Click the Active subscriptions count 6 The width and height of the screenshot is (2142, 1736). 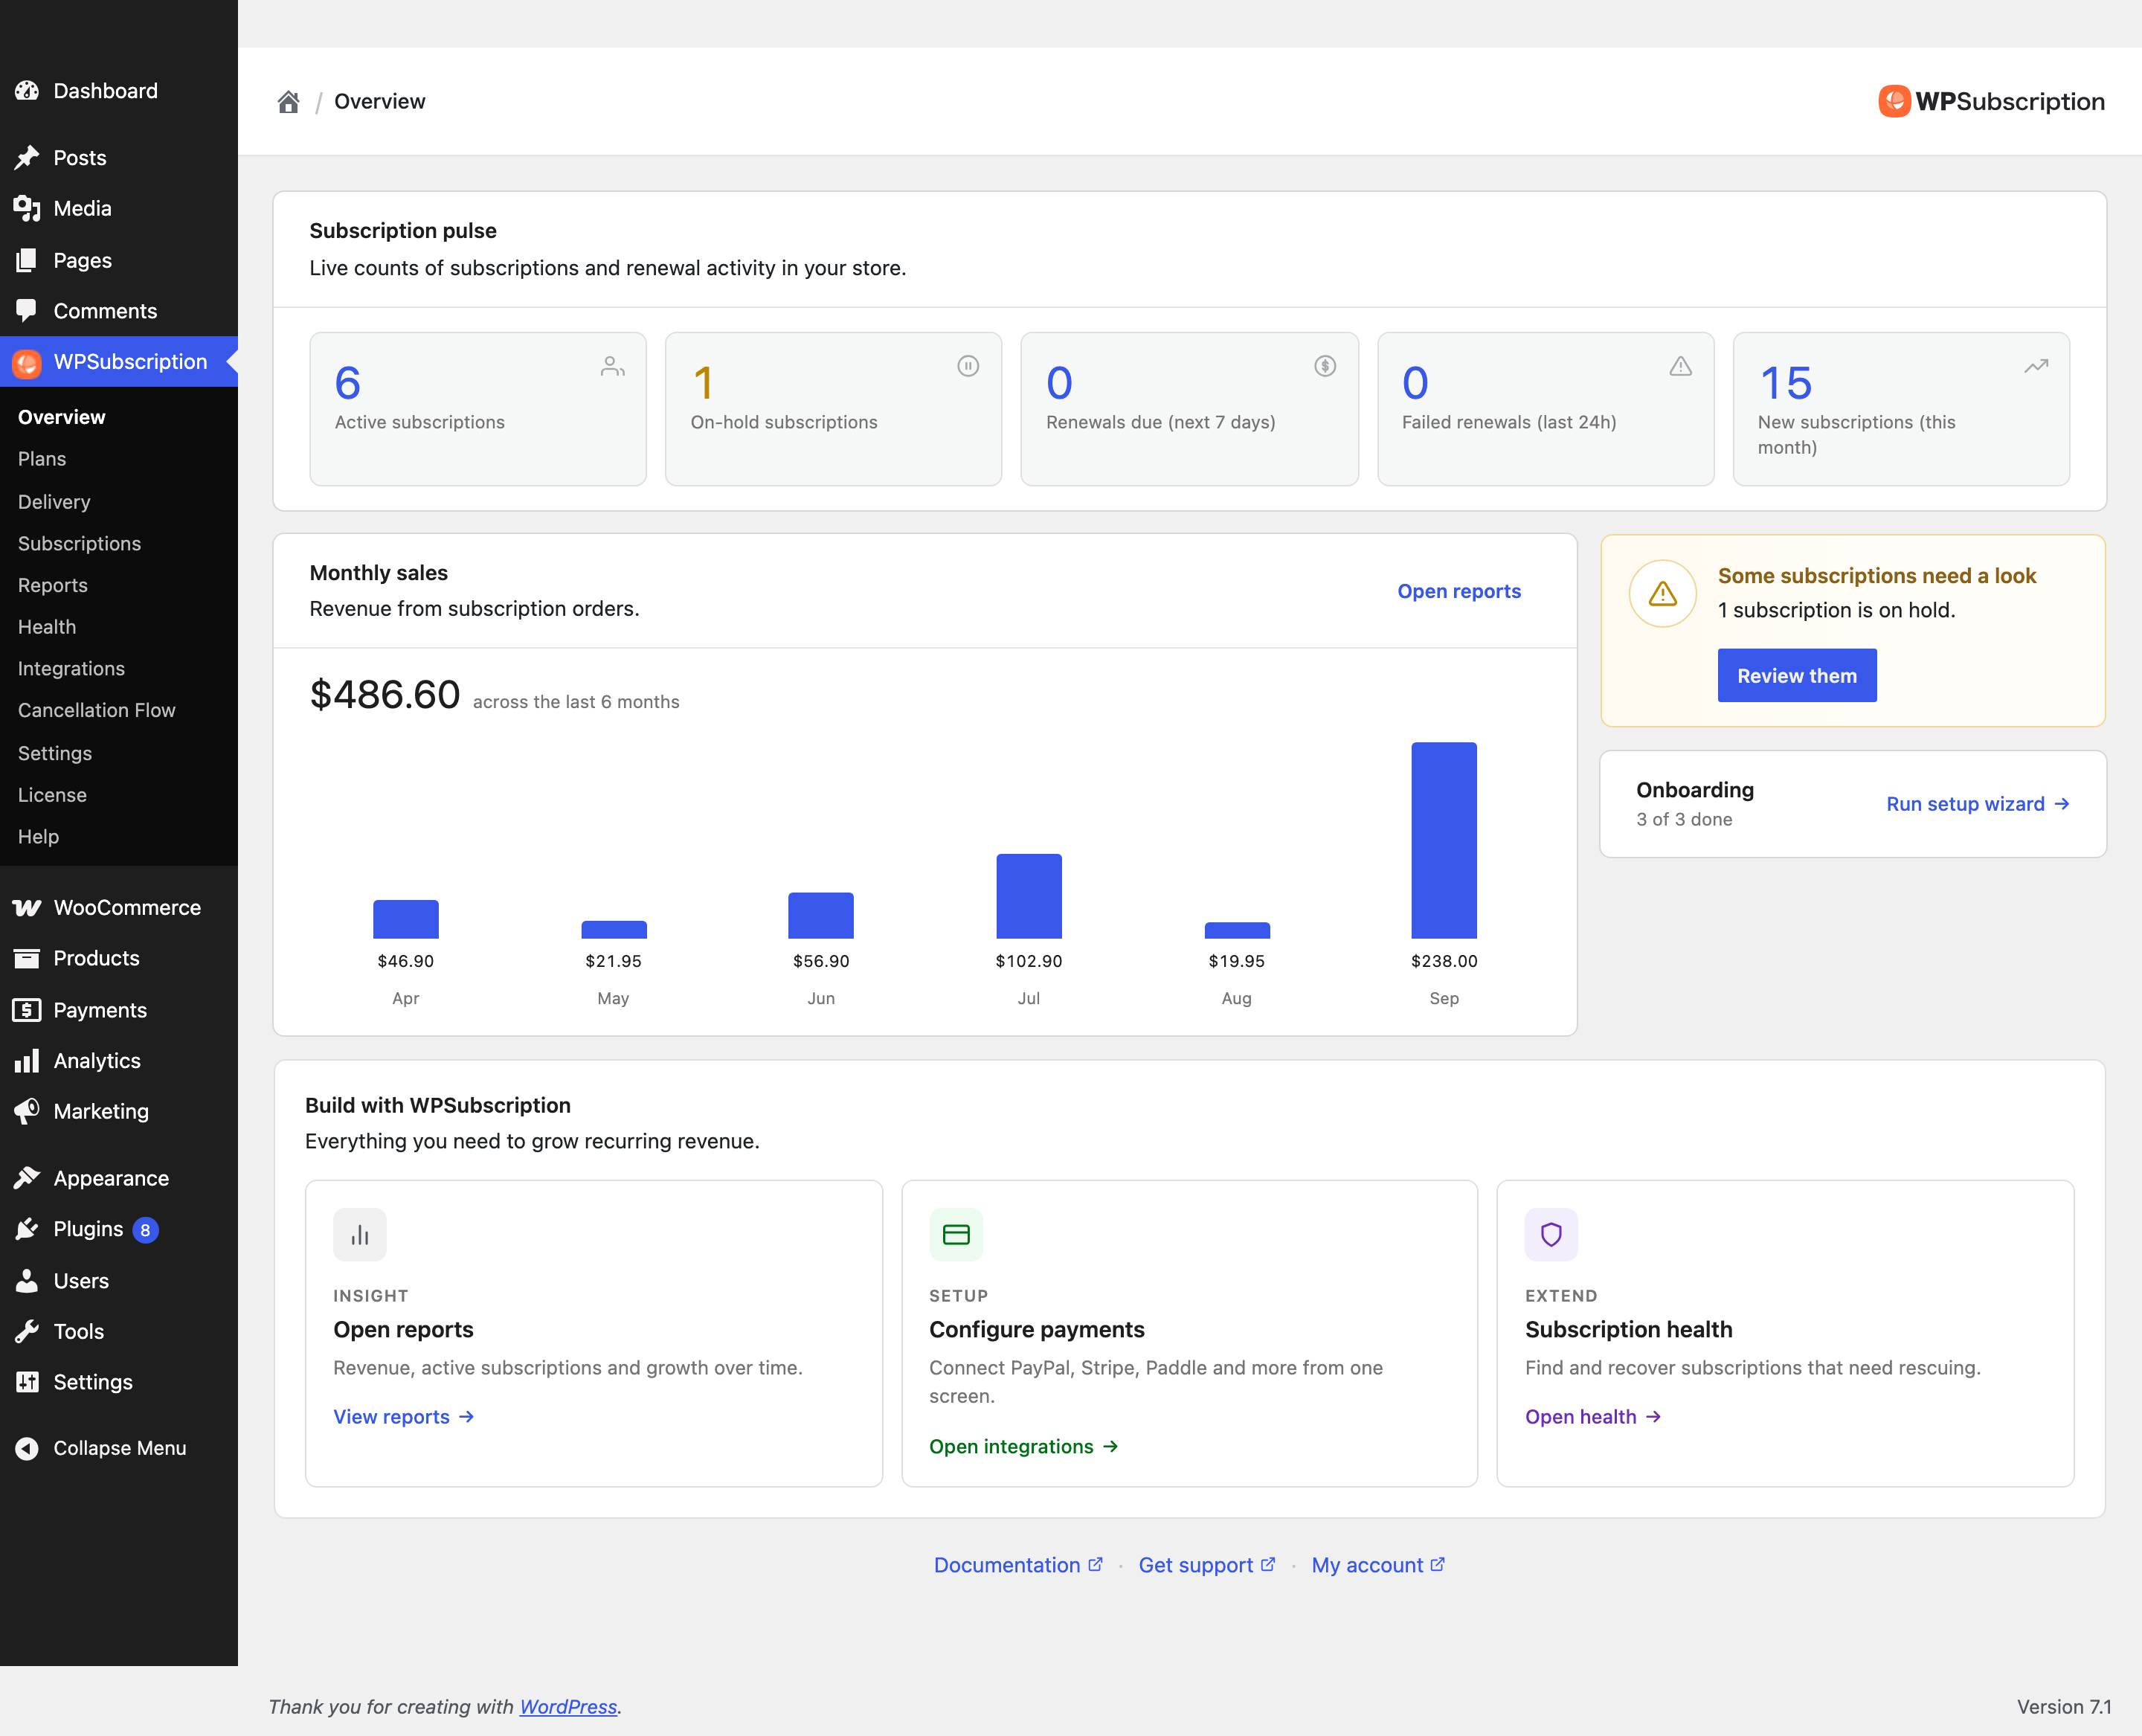click(348, 383)
